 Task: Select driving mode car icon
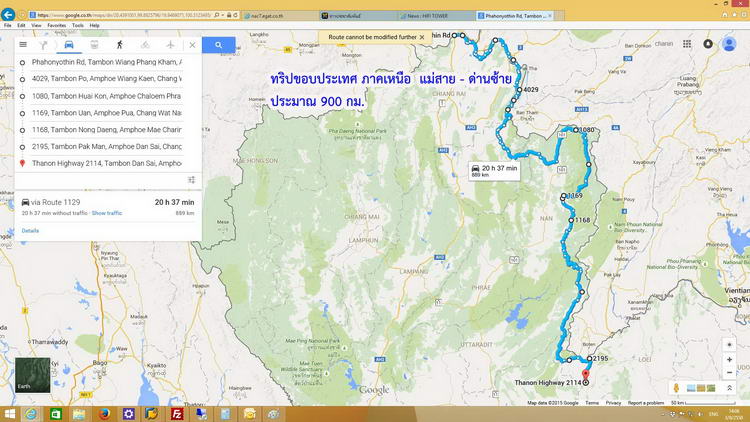[69, 44]
